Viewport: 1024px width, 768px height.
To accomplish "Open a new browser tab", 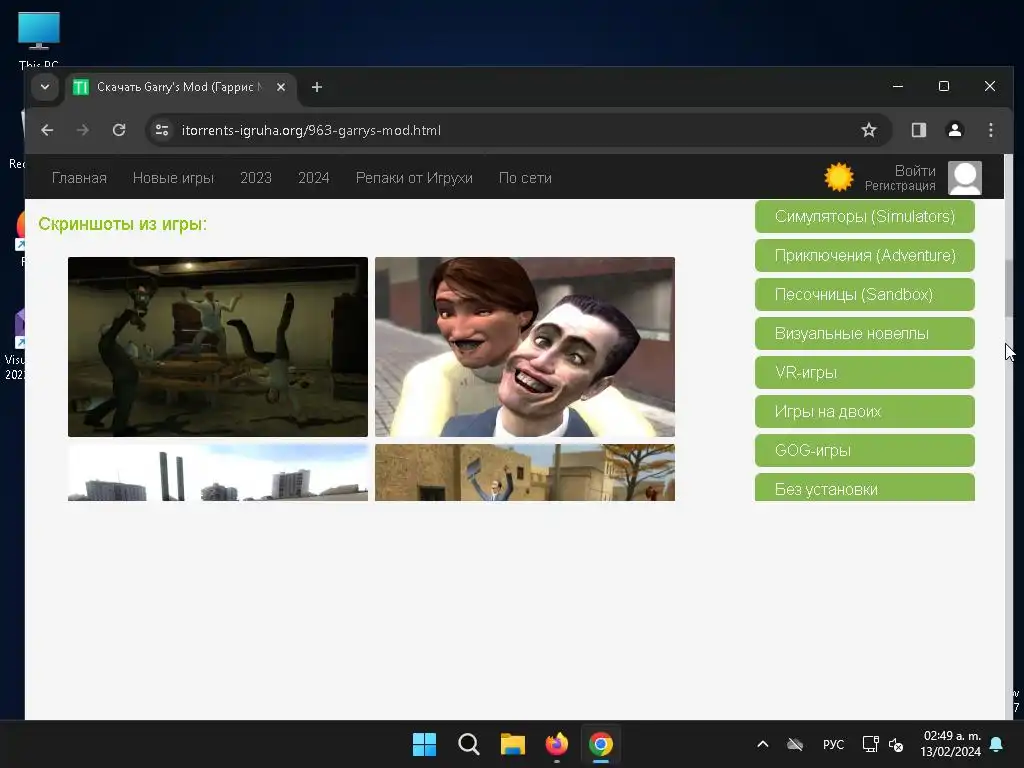I will [x=317, y=87].
